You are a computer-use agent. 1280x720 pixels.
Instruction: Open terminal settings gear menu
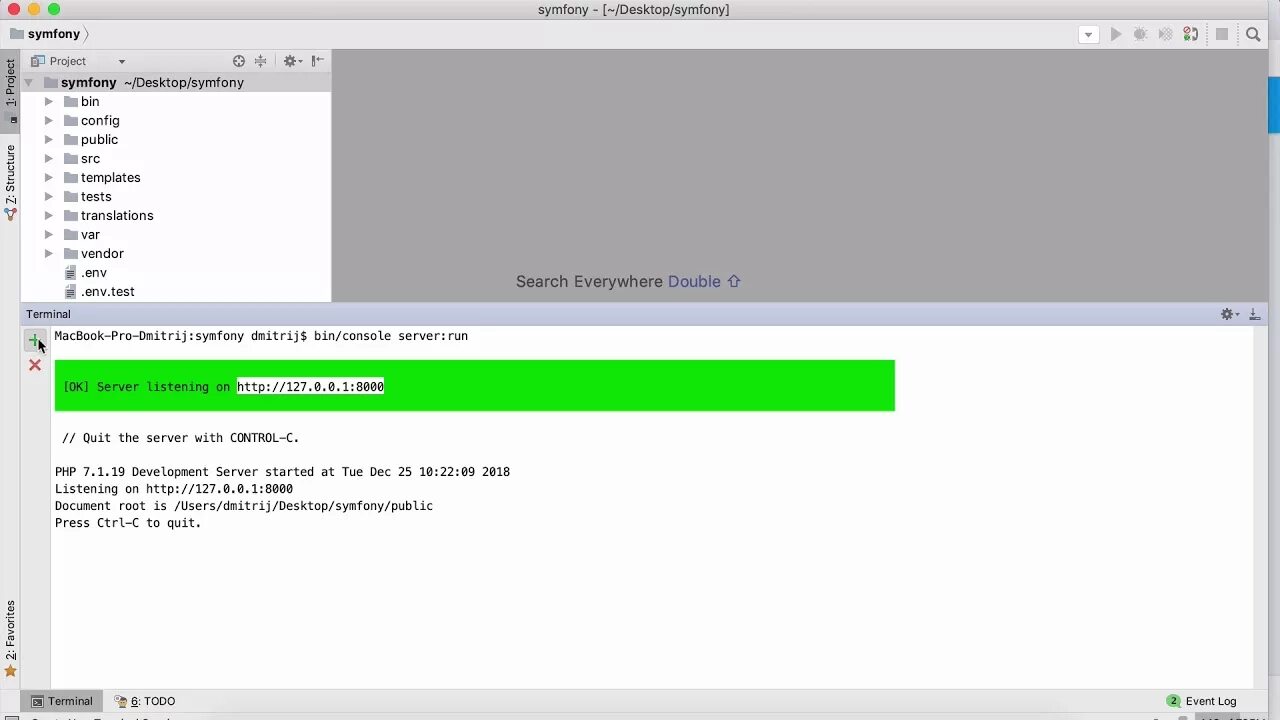(x=1229, y=314)
